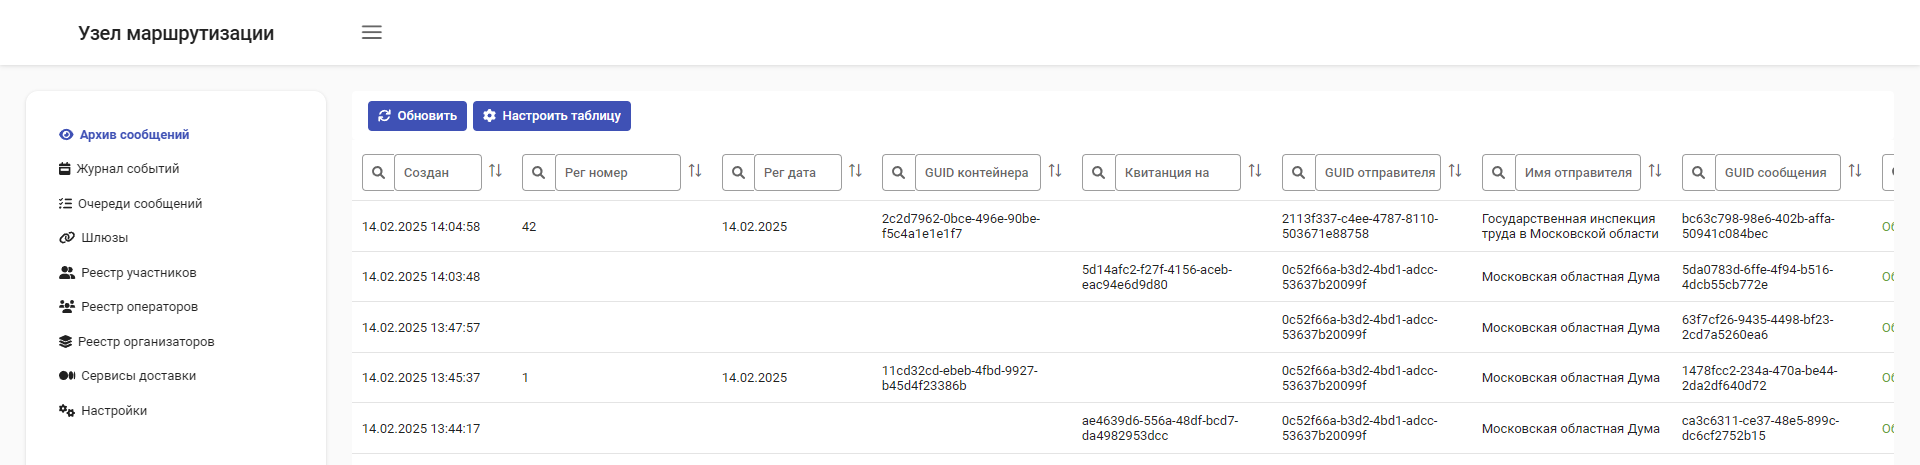Sort table by GUID отправителя arrows
Screen dimensions: 1920x465
coord(1455,171)
